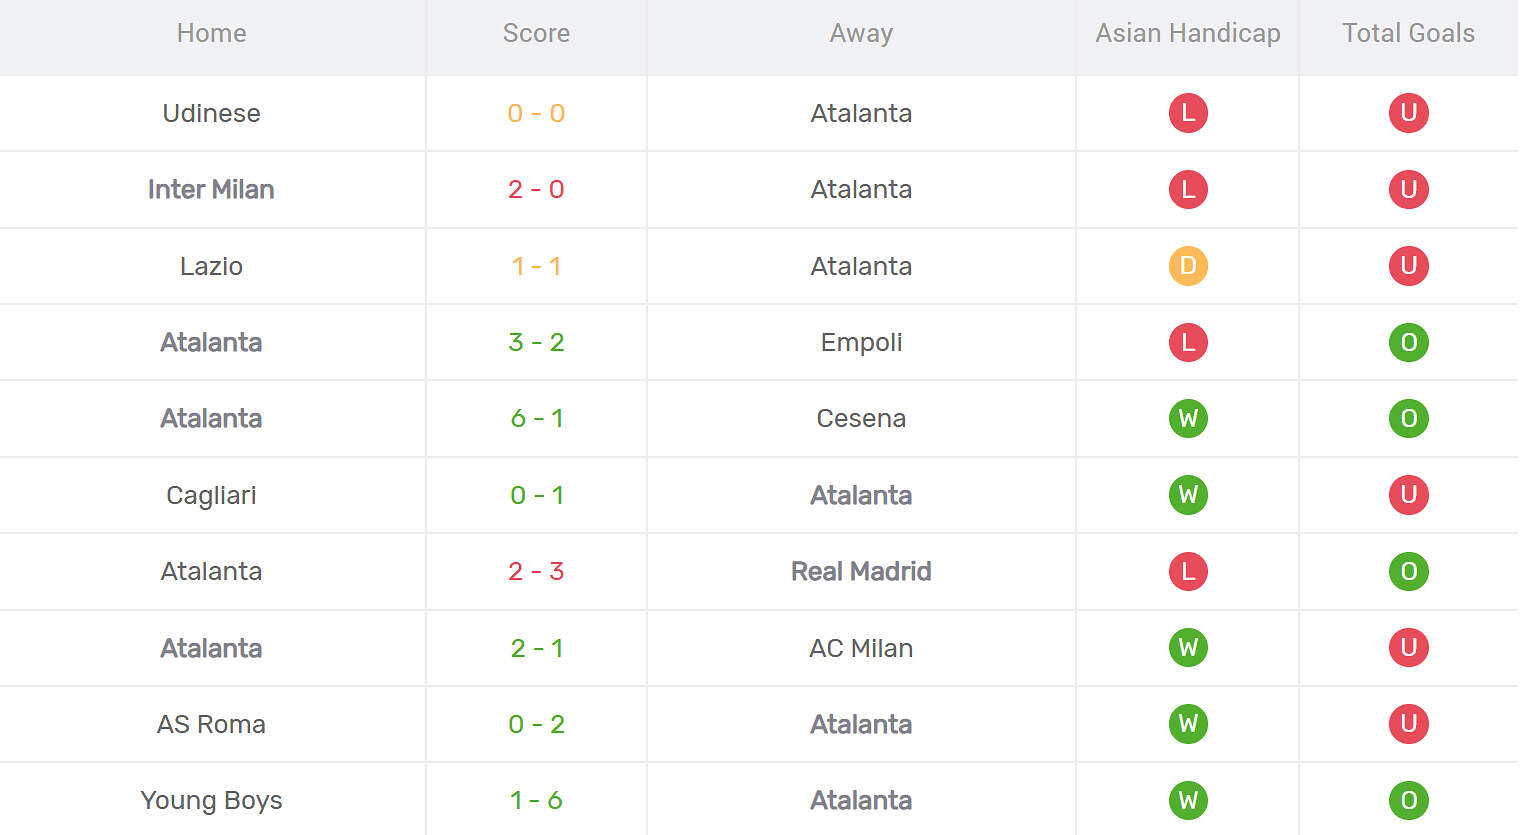Click the green O badge for Empoli match
1521x835 pixels.
(1408, 342)
